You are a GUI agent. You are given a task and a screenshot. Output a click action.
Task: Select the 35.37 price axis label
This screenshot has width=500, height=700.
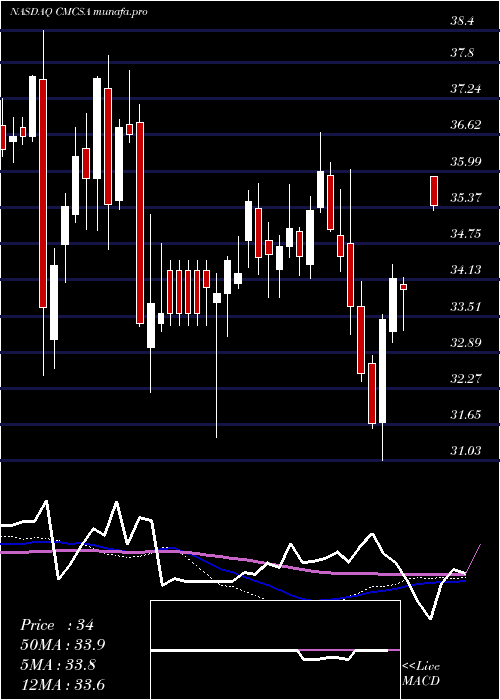pos(465,197)
